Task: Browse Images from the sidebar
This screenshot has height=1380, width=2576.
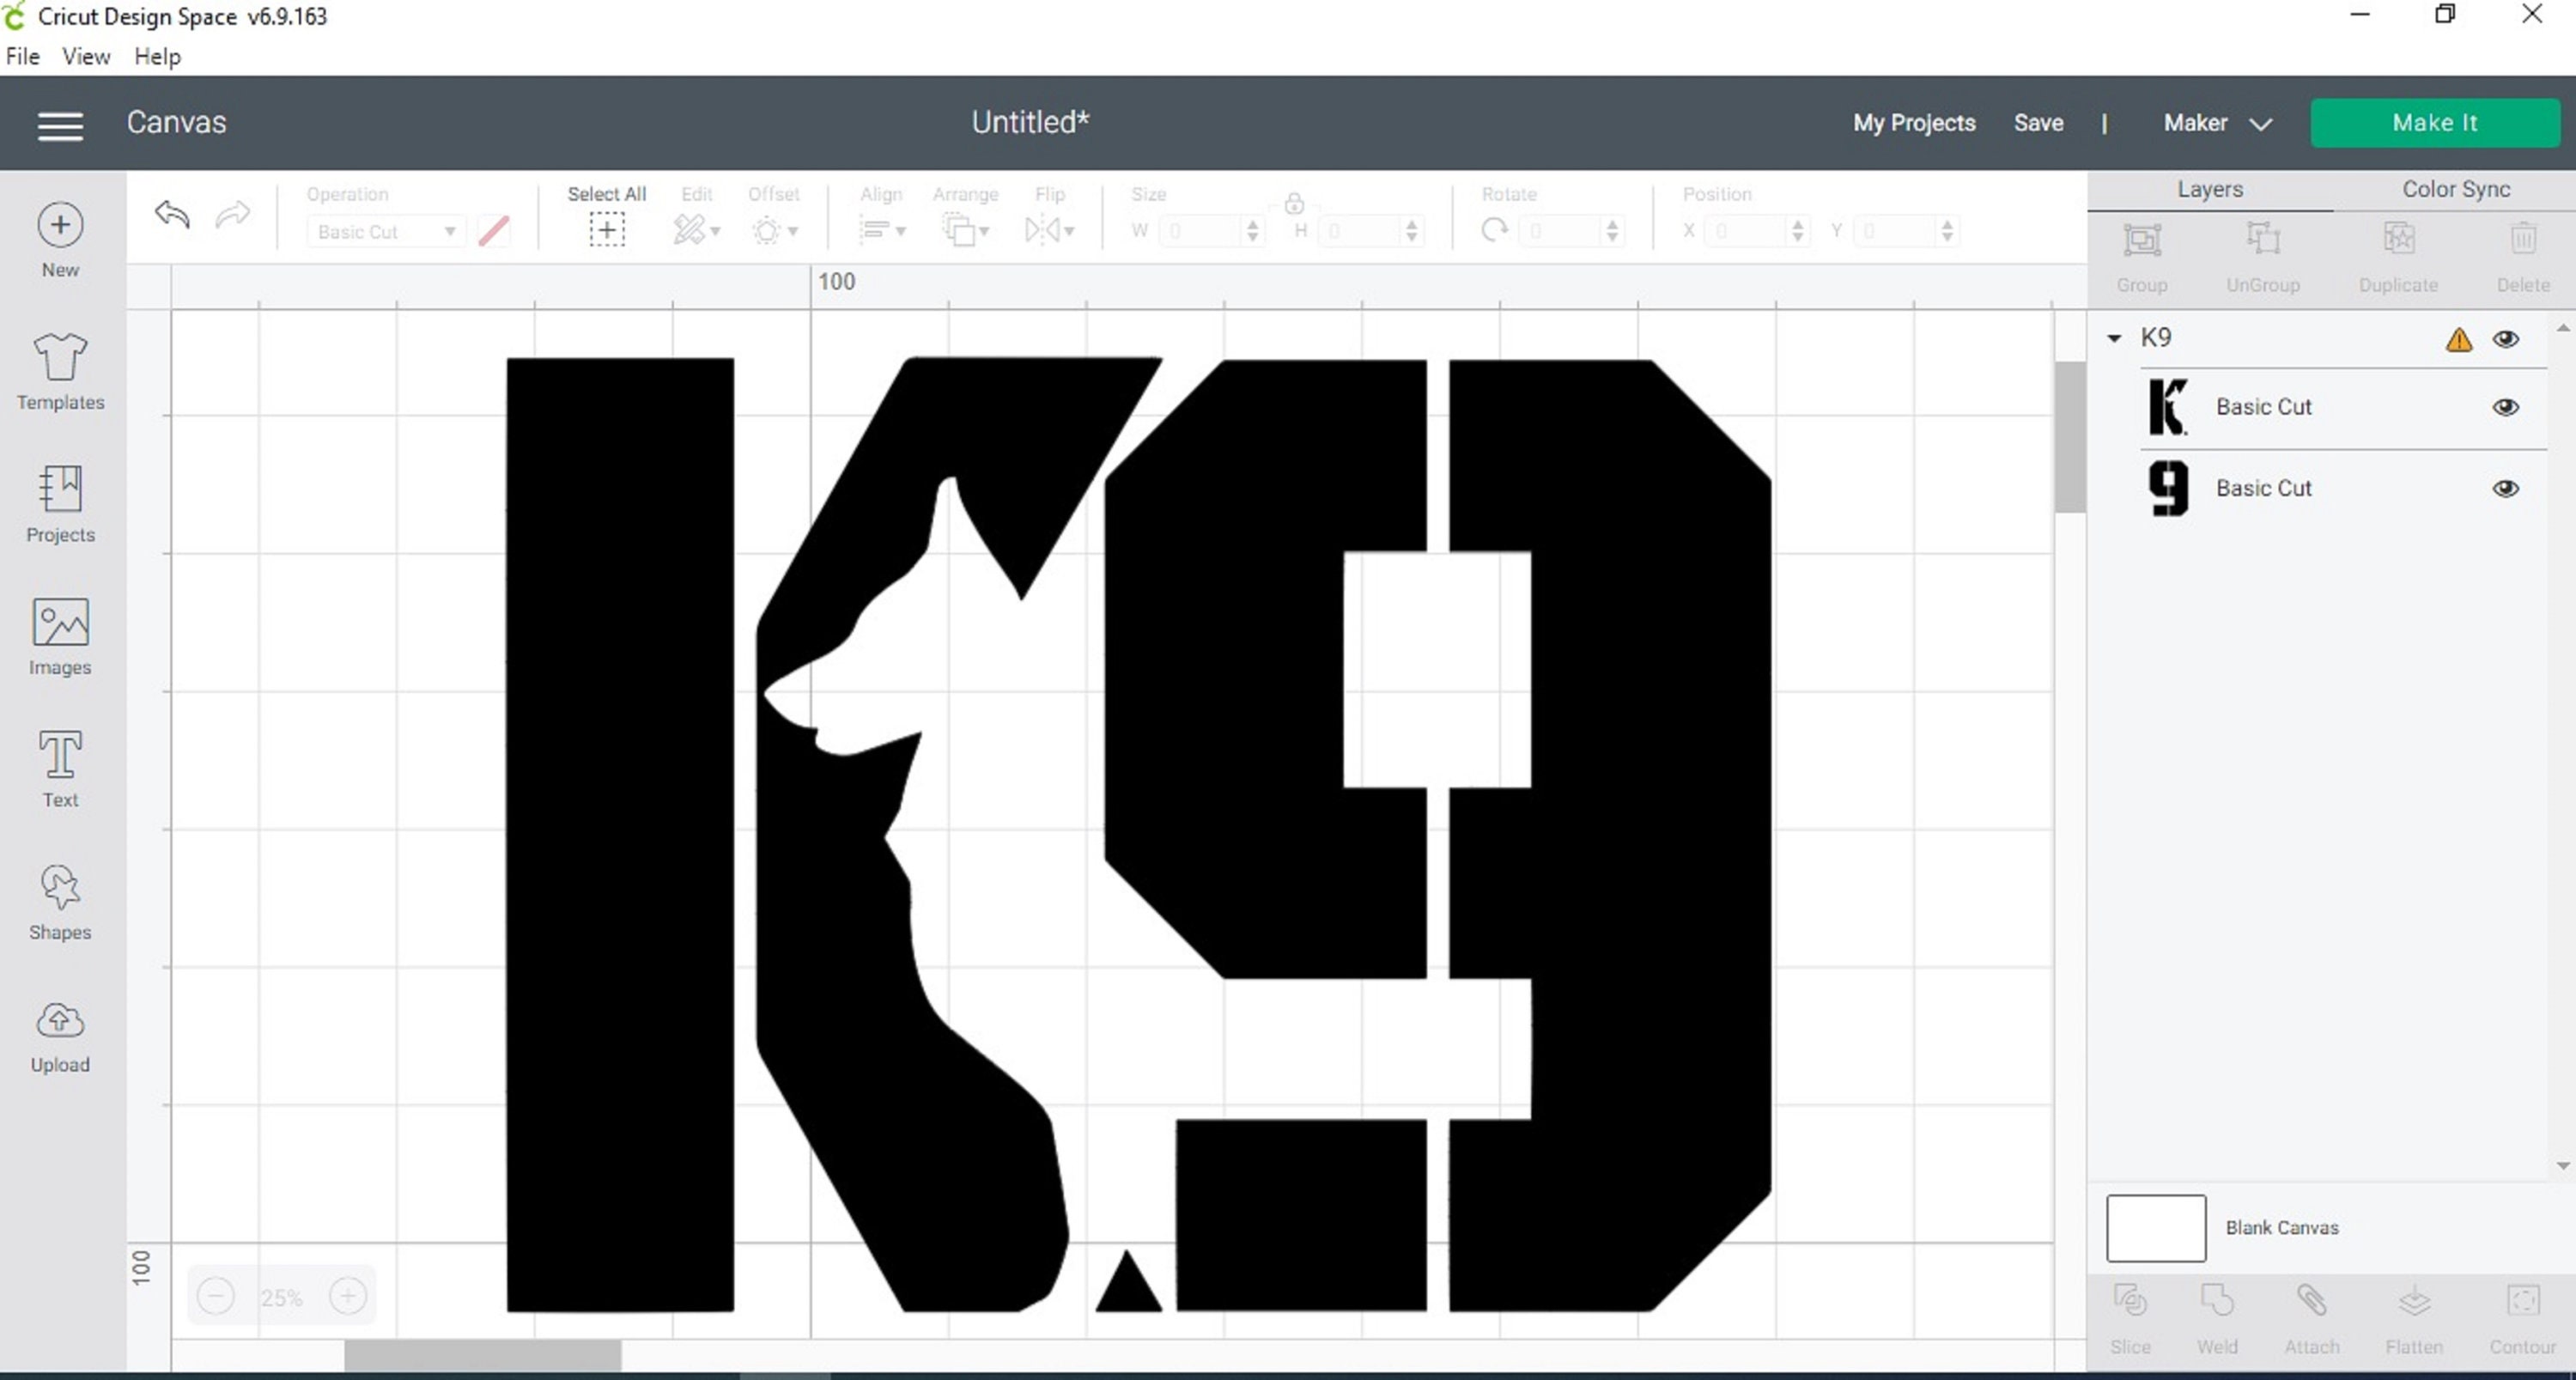Action: coord(59,635)
